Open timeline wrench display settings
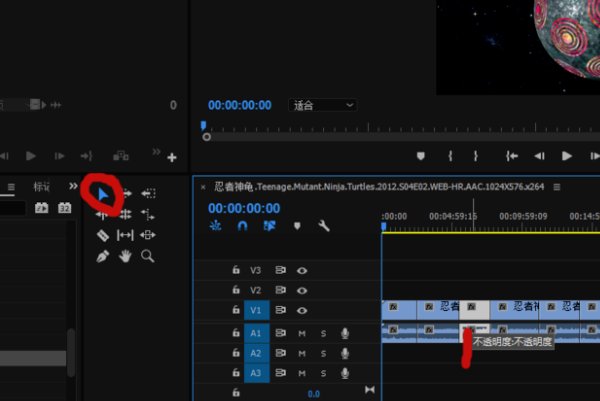The image size is (600, 401). [324, 227]
